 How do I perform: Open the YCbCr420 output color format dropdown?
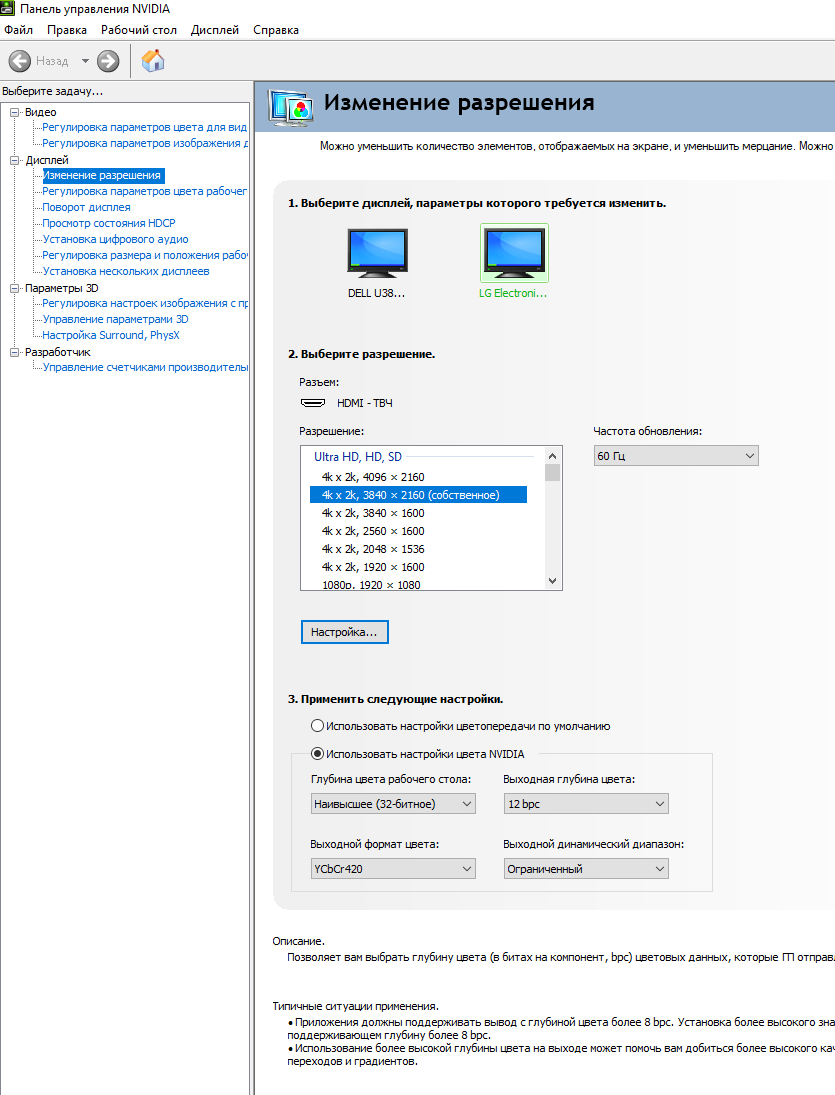point(393,869)
